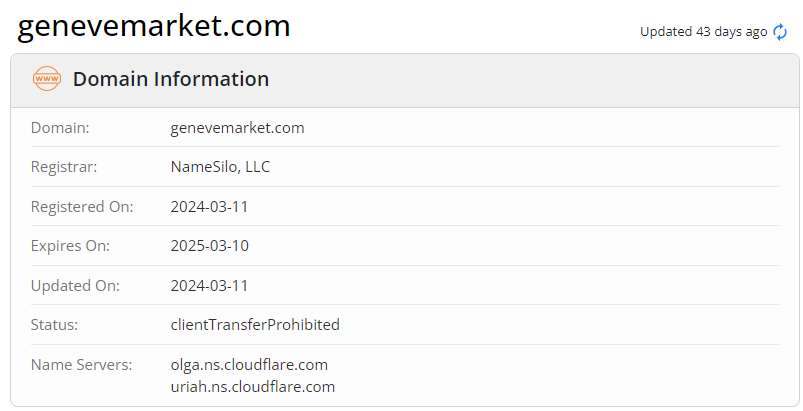Click the "Registrar:" field label
Image resolution: width=803 pixels, height=411 pixels.
click(64, 167)
